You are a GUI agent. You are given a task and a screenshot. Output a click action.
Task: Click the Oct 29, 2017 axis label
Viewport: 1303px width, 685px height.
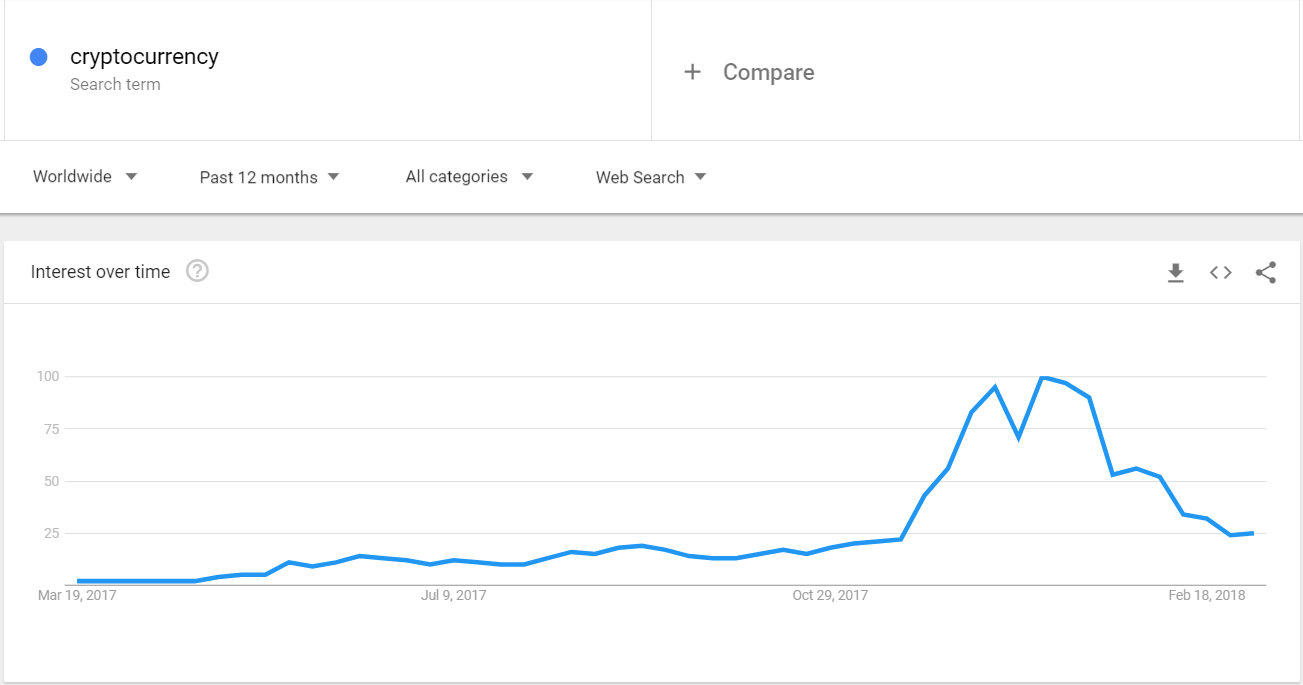830,595
